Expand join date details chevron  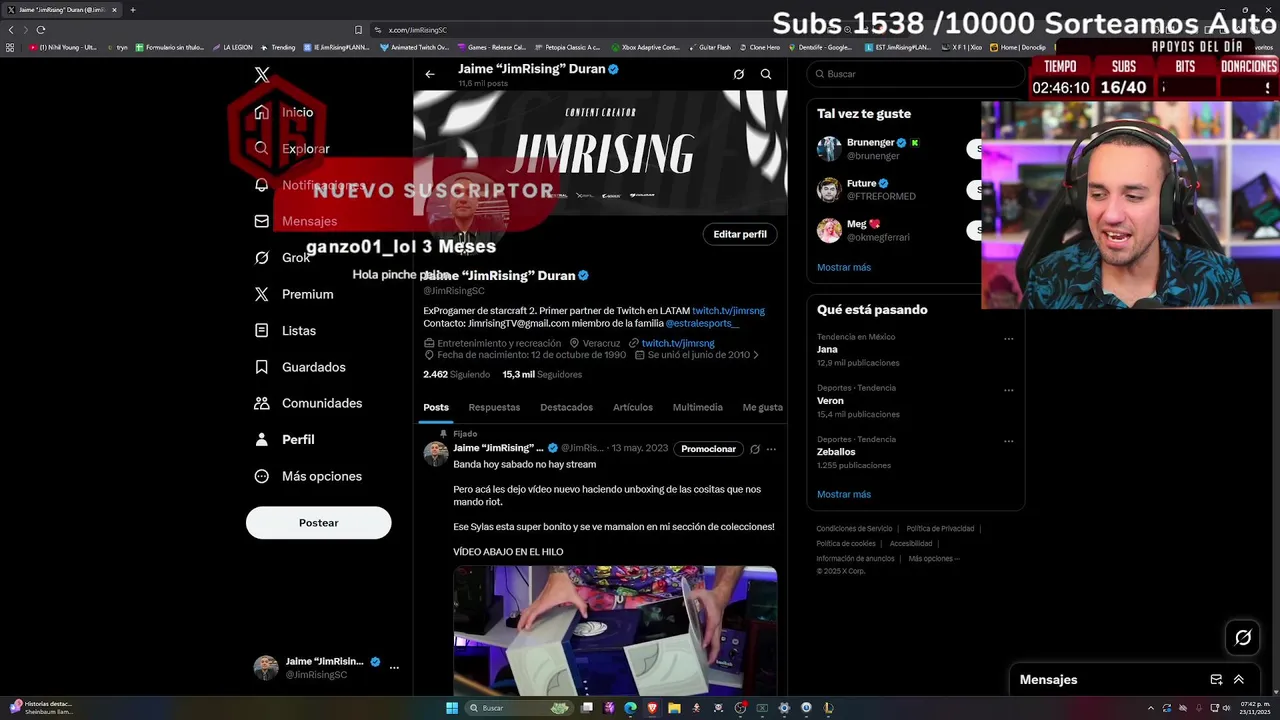pyautogui.click(x=756, y=355)
